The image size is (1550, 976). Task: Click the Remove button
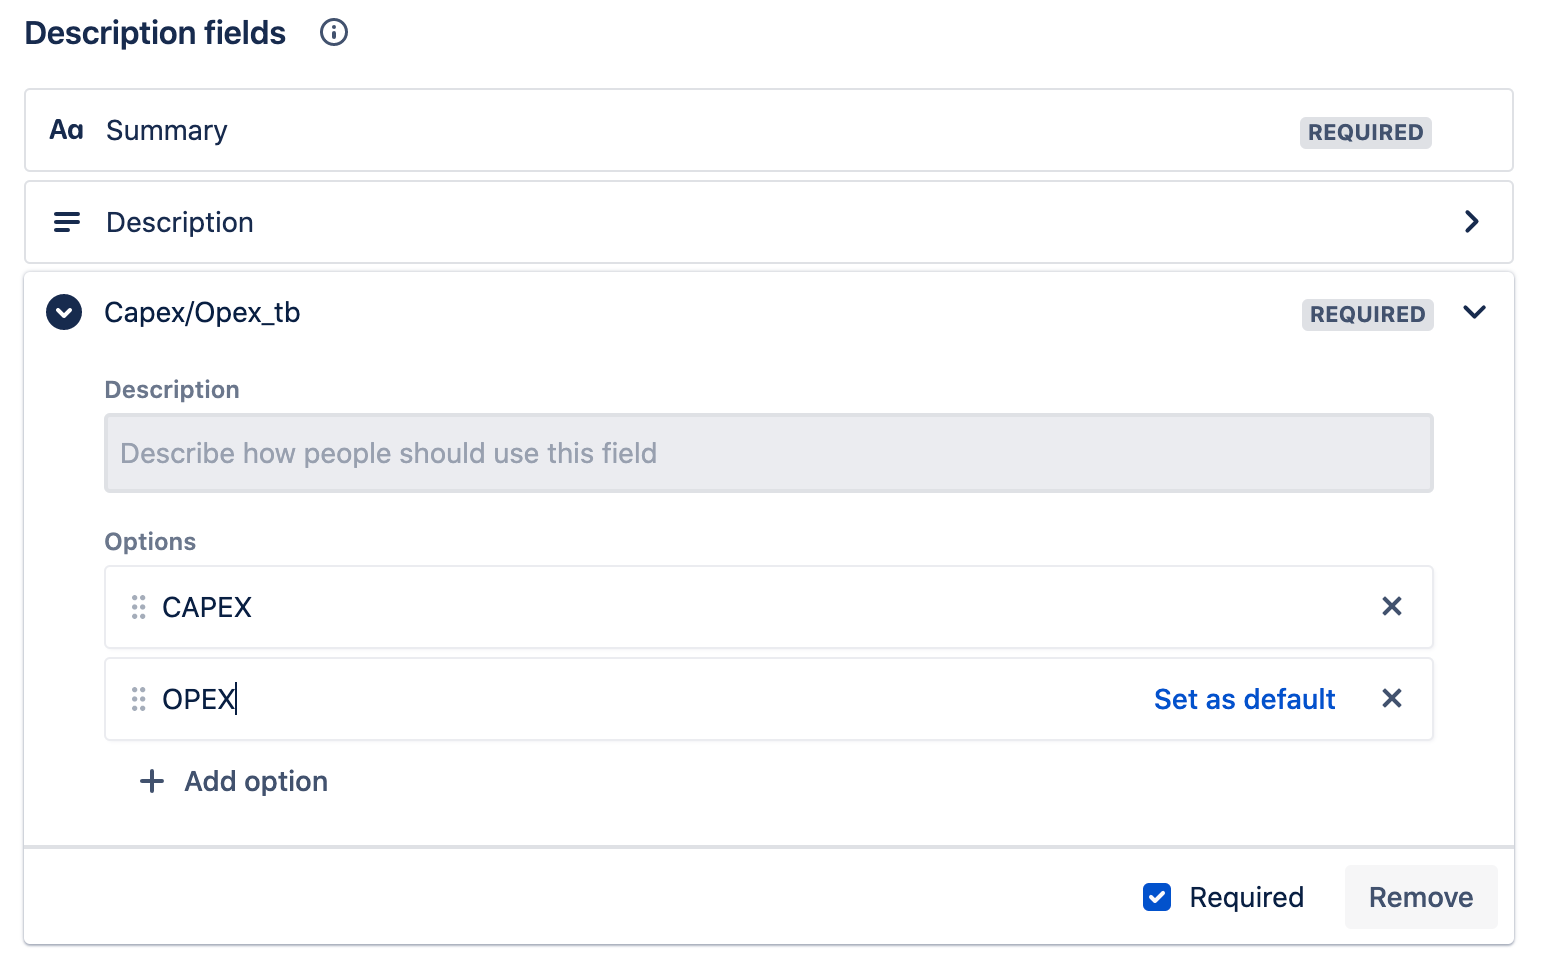point(1421,897)
